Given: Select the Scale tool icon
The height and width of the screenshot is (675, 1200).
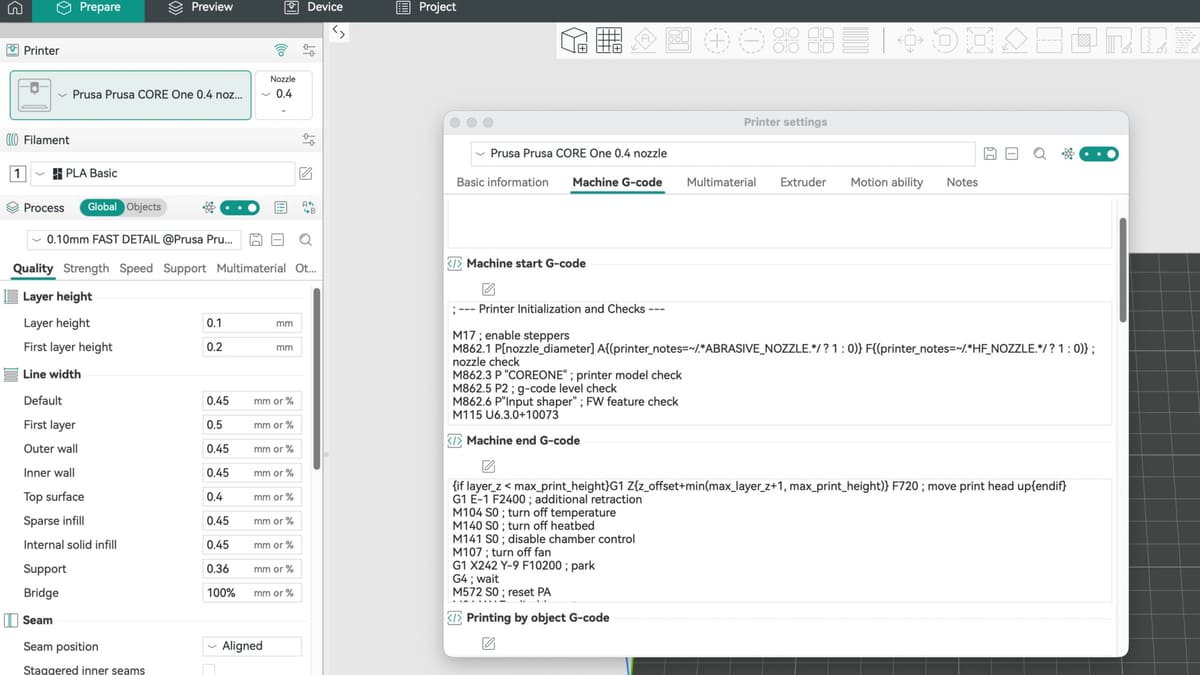Looking at the screenshot, I should click(x=980, y=41).
